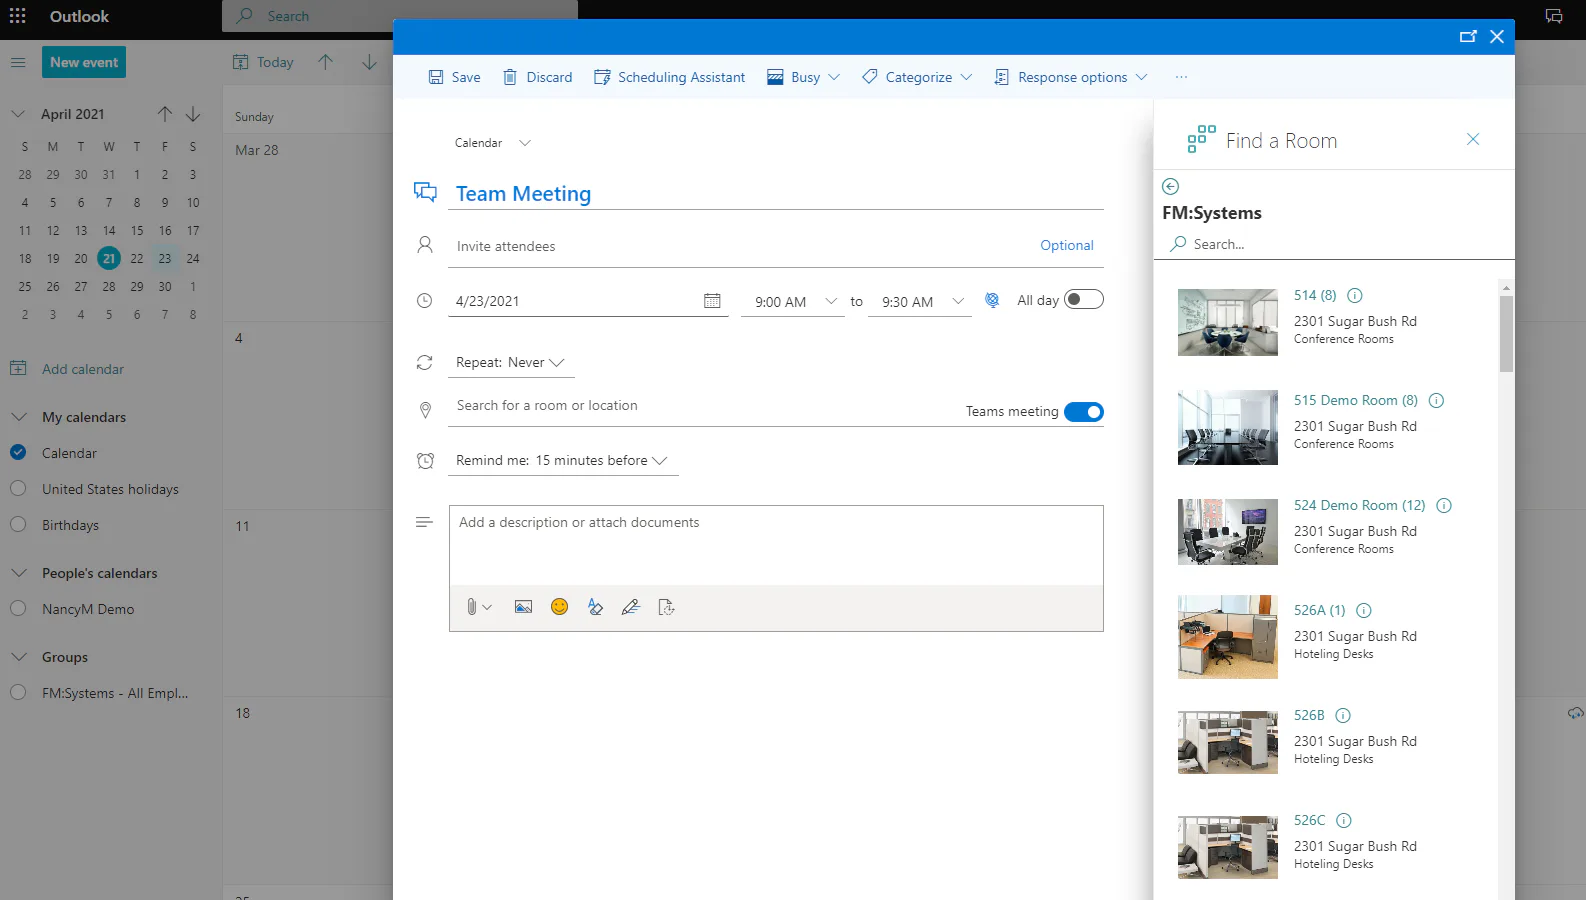Click the Optional attendees link
The width and height of the screenshot is (1586, 900).
[1067, 245]
